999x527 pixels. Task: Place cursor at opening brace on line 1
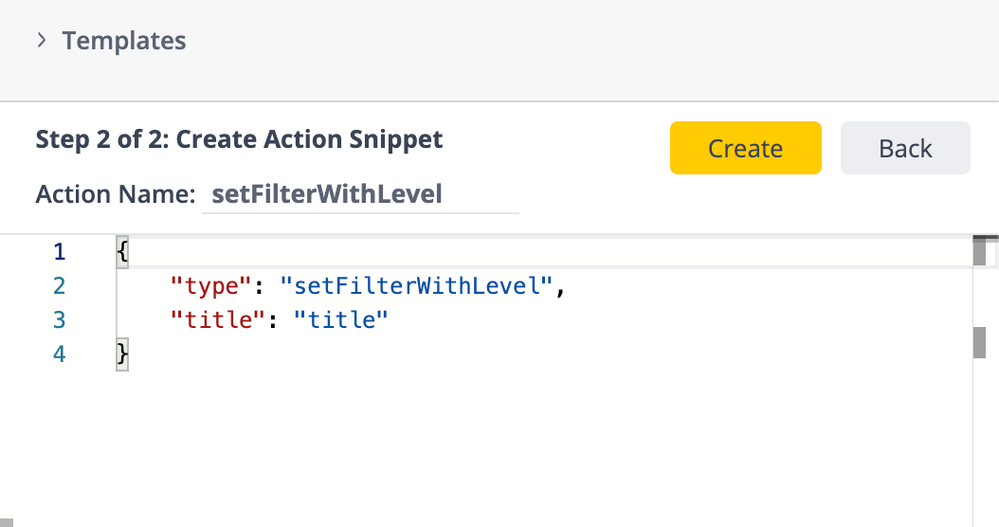pos(123,251)
